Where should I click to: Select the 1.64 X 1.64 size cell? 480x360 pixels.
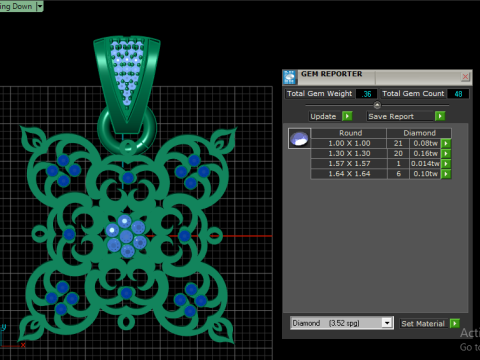[349, 174]
